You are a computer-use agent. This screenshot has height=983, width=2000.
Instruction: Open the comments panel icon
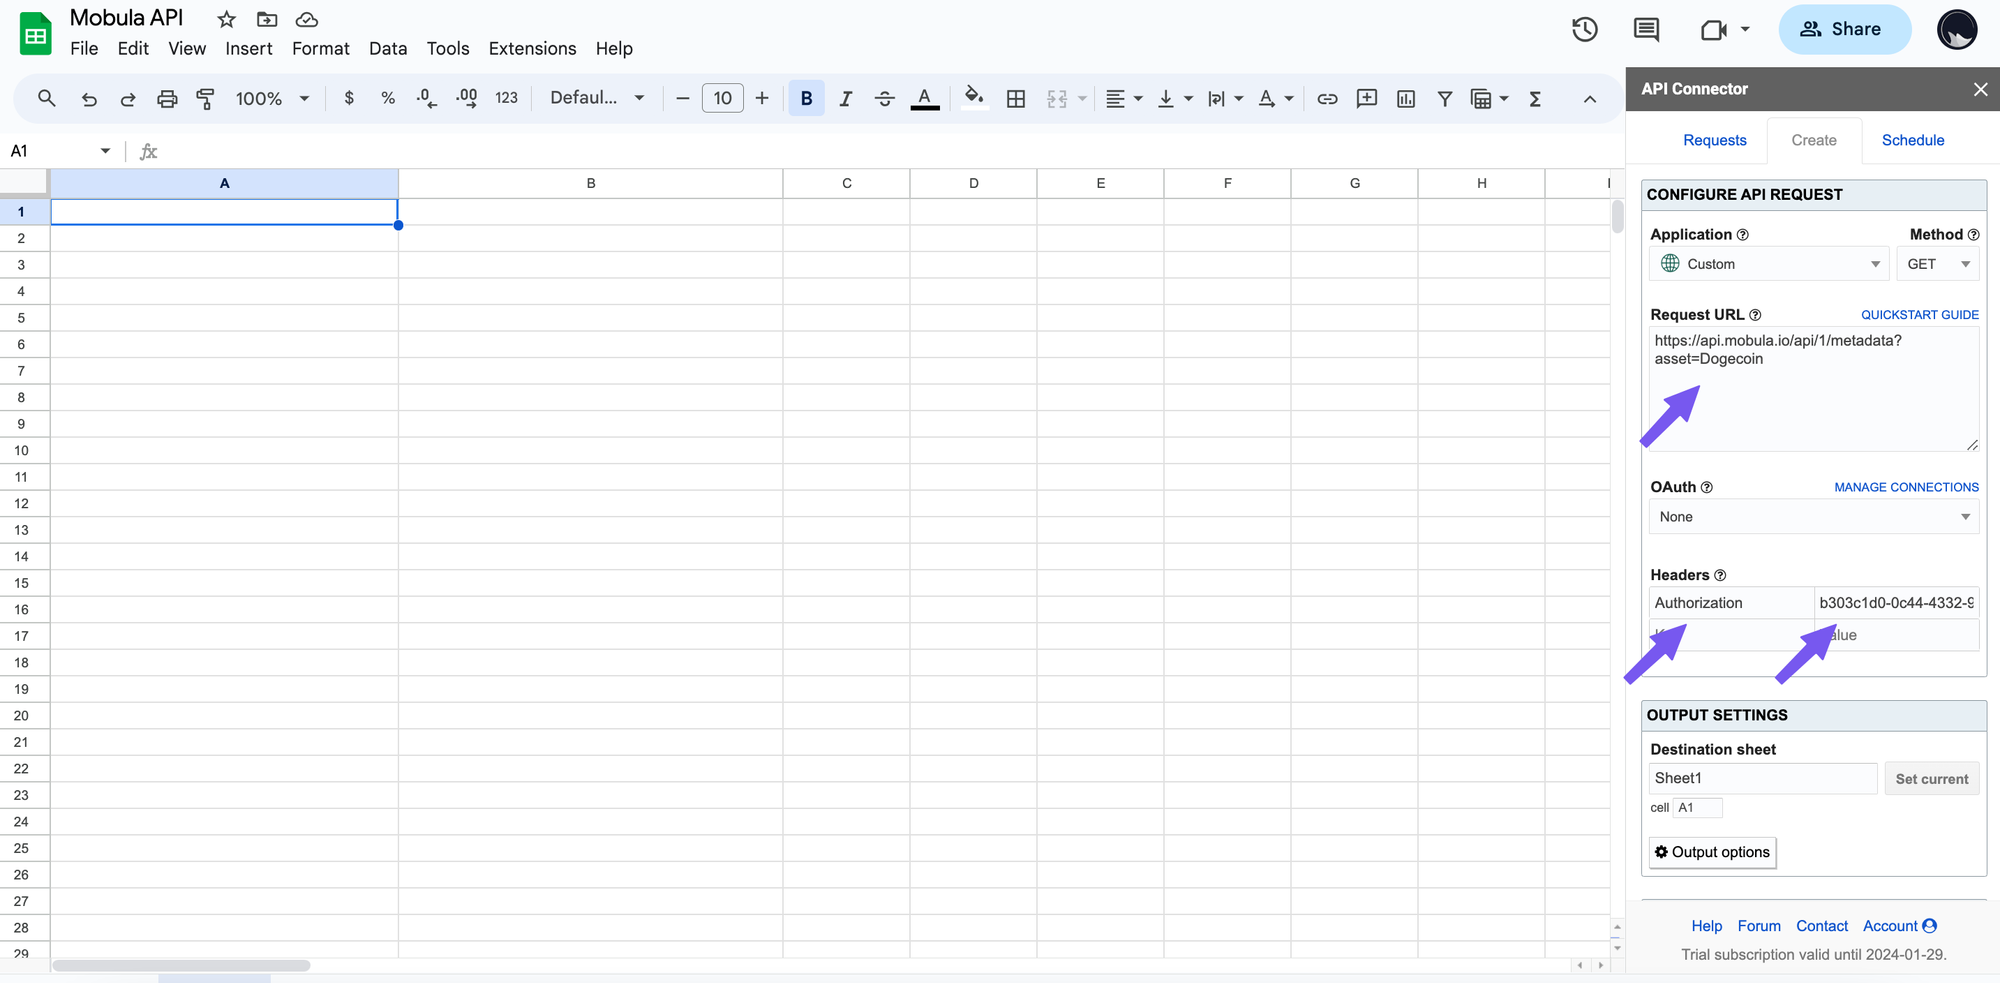[1646, 30]
